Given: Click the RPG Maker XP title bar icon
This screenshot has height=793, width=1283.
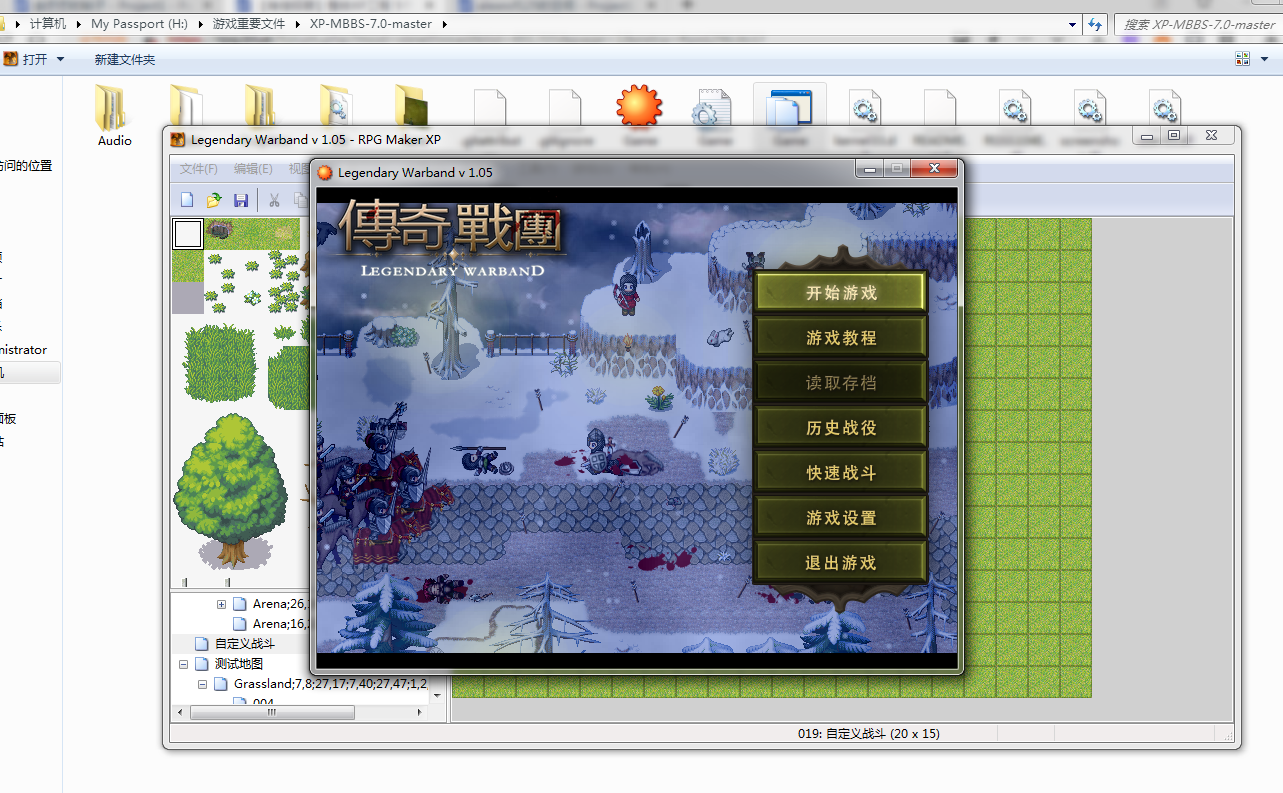Looking at the screenshot, I should [x=178, y=139].
